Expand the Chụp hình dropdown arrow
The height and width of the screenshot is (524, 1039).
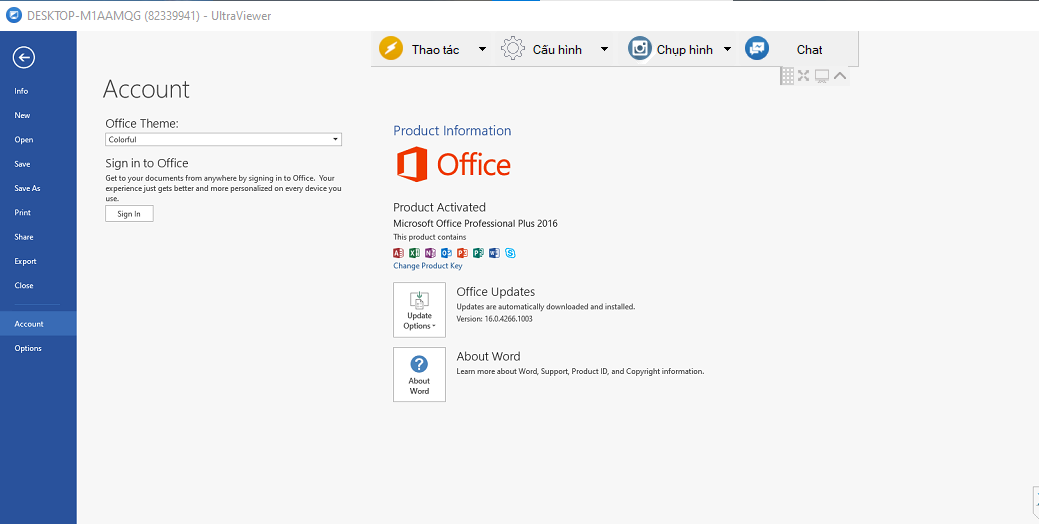727,49
